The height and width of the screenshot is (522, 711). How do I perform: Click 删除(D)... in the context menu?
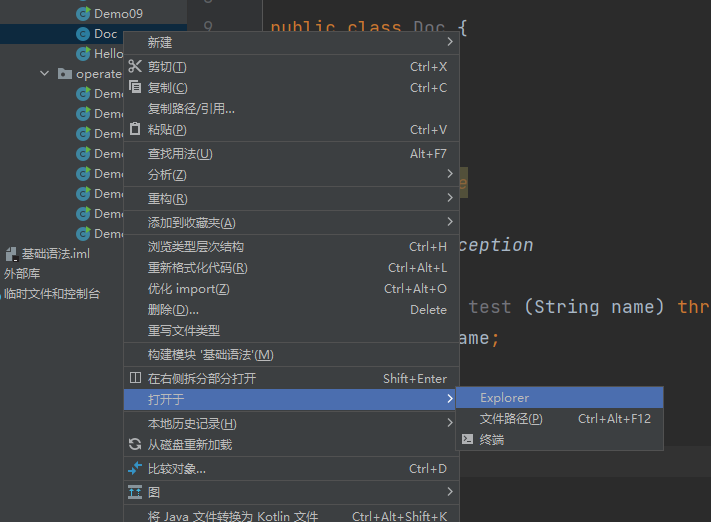tap(291, 310)
